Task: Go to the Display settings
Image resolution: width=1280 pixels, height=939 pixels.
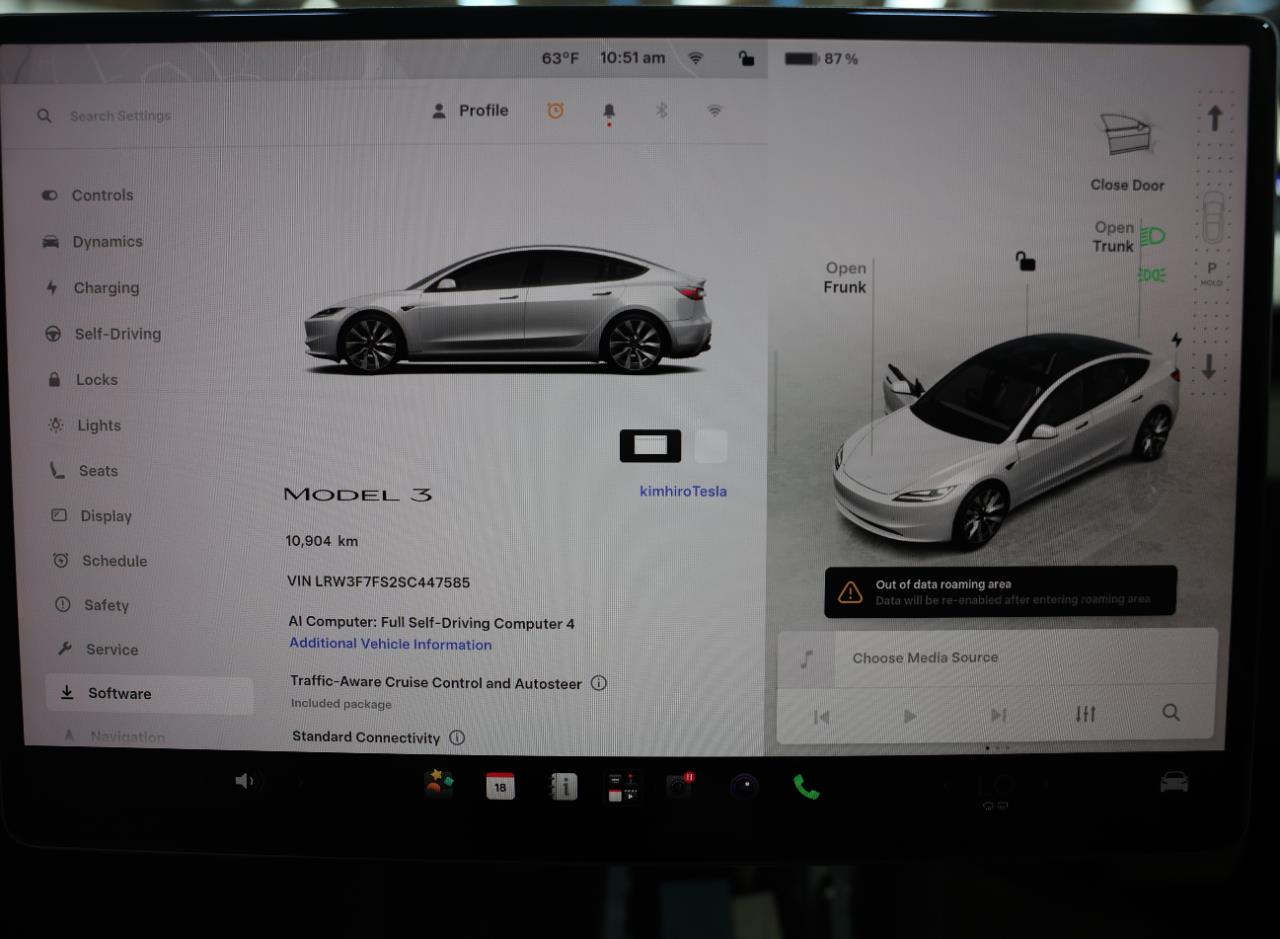Action: point(92,516)
